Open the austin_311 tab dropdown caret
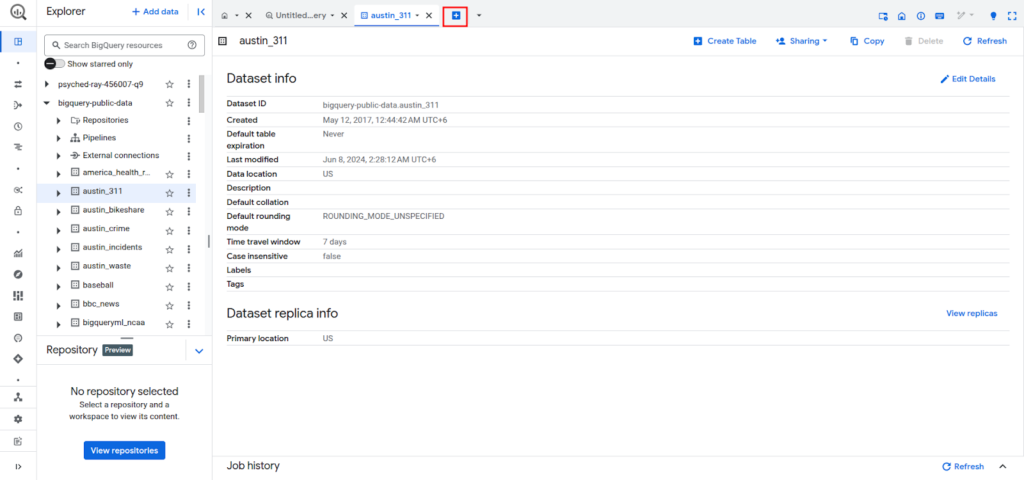This screenshot has height=480, width=1024. point(417,15)
